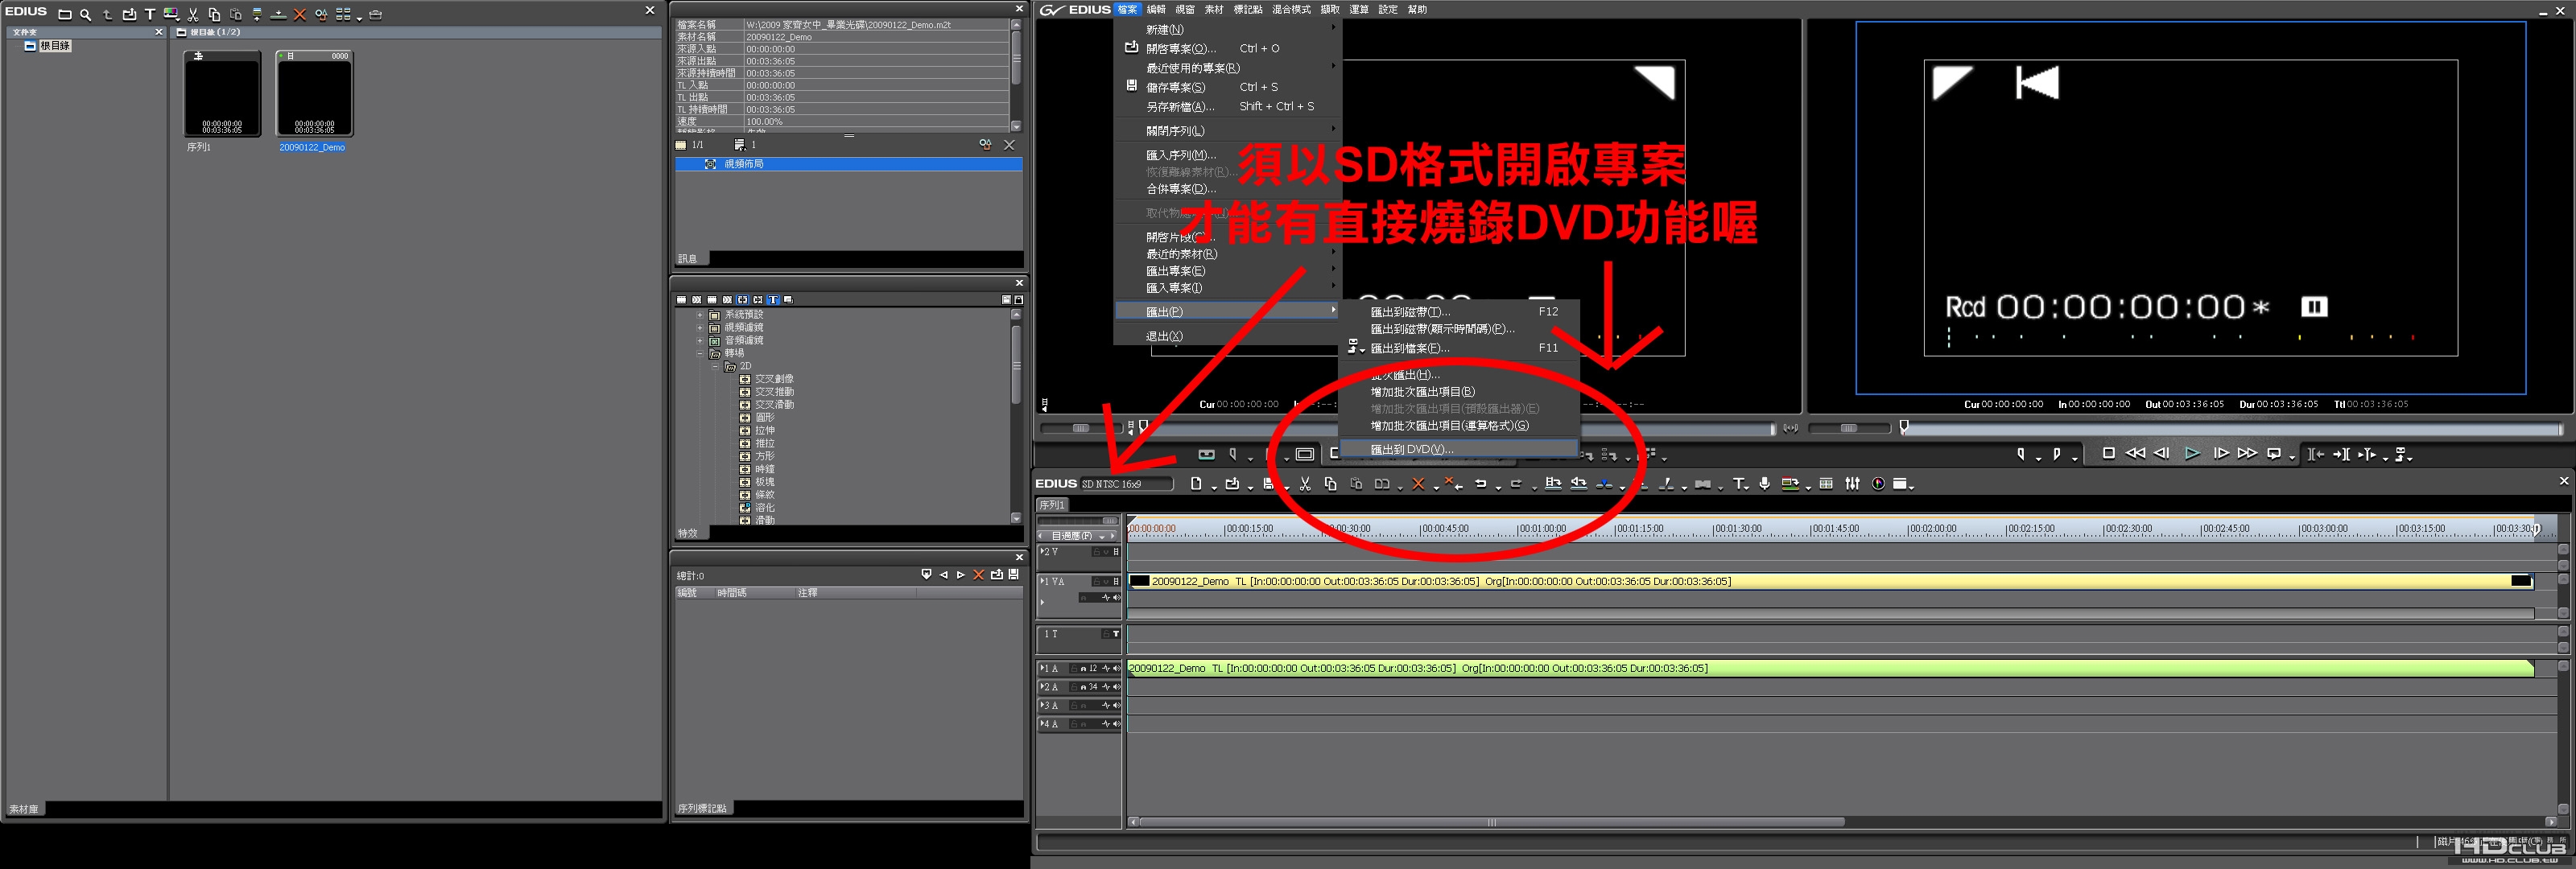Click the recorder fast forward button

(x=2247, y=454)
